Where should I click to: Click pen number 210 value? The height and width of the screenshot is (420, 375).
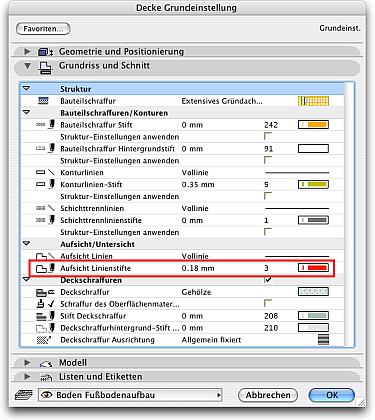271,328
